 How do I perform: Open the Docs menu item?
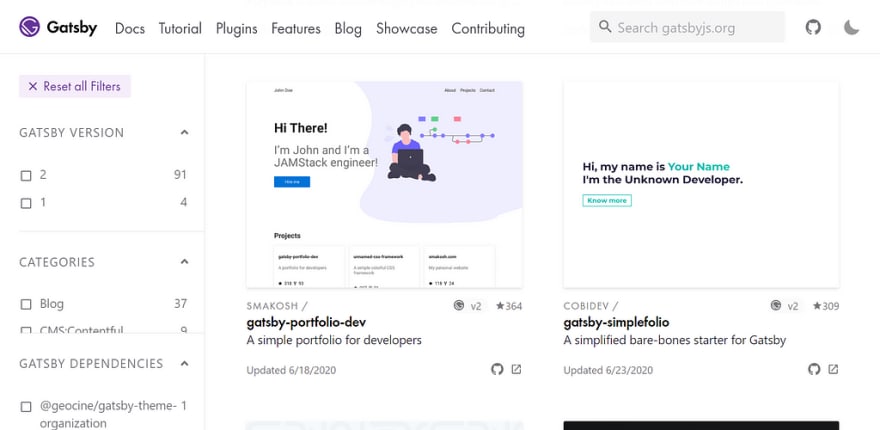click(x=130, y=28)
